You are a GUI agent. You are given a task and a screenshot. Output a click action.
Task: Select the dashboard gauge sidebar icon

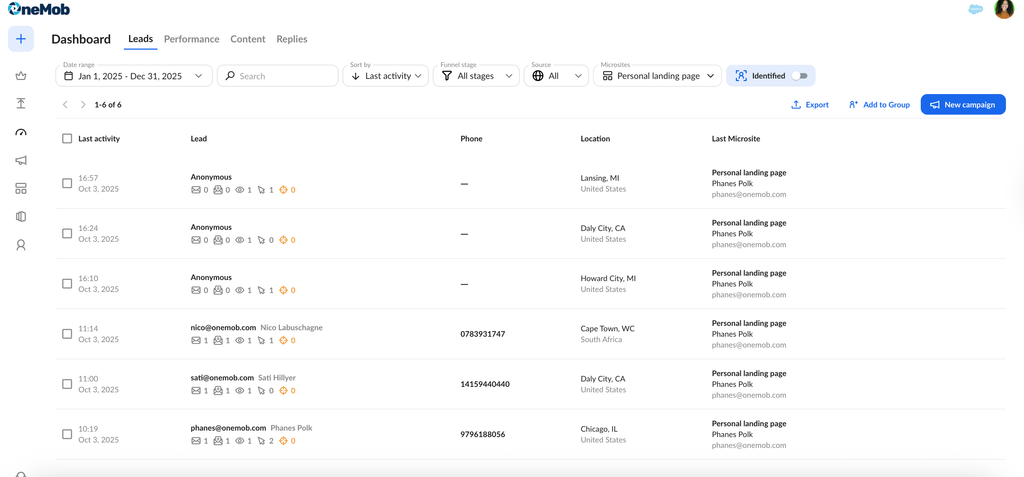(x=21, y=132)
